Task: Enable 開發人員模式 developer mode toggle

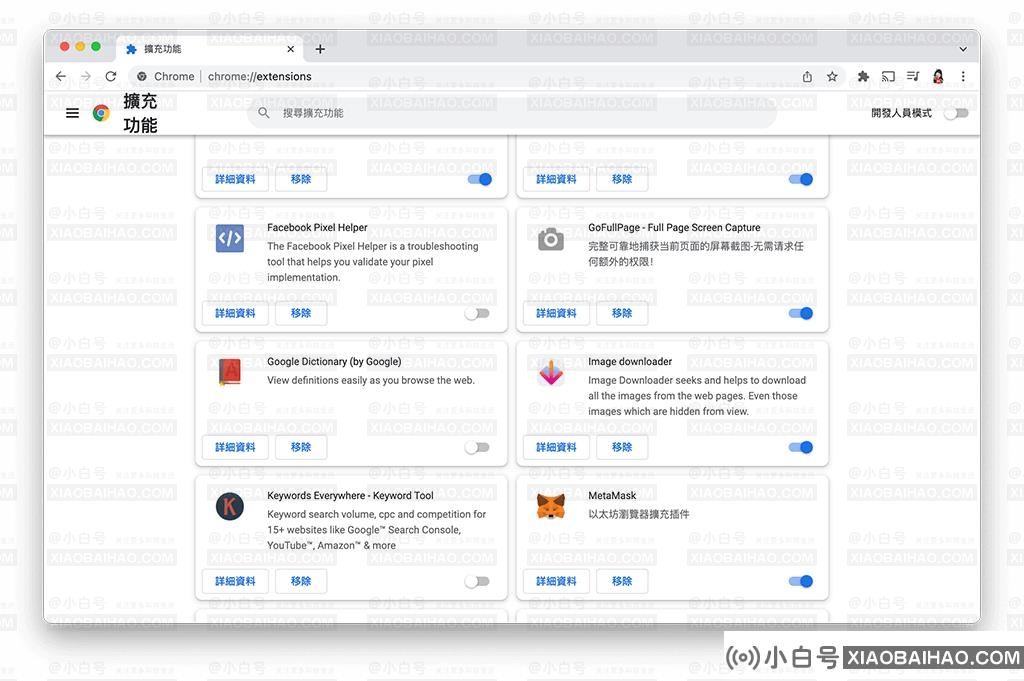Action: (956, 113)
